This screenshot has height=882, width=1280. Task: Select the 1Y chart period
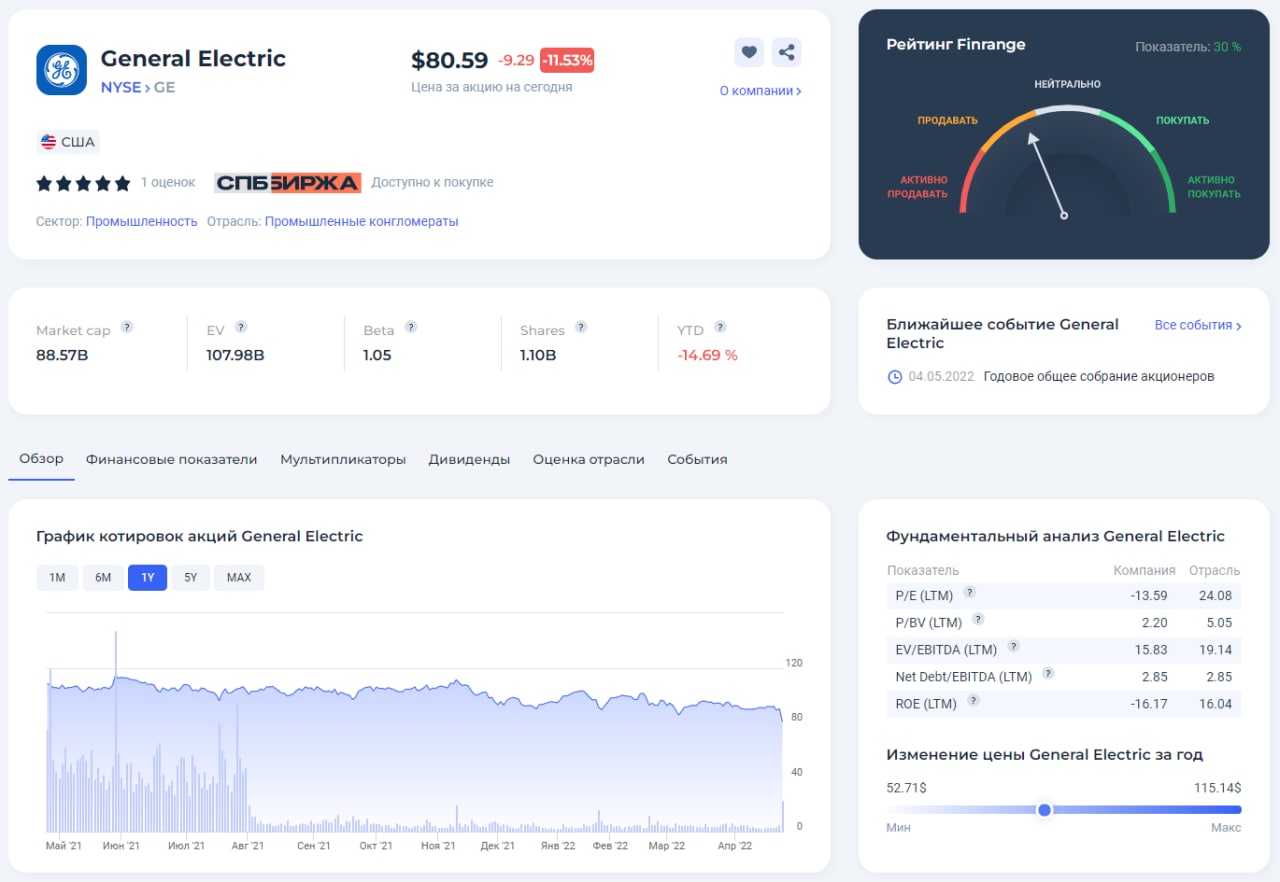click(x=147, y=577)
